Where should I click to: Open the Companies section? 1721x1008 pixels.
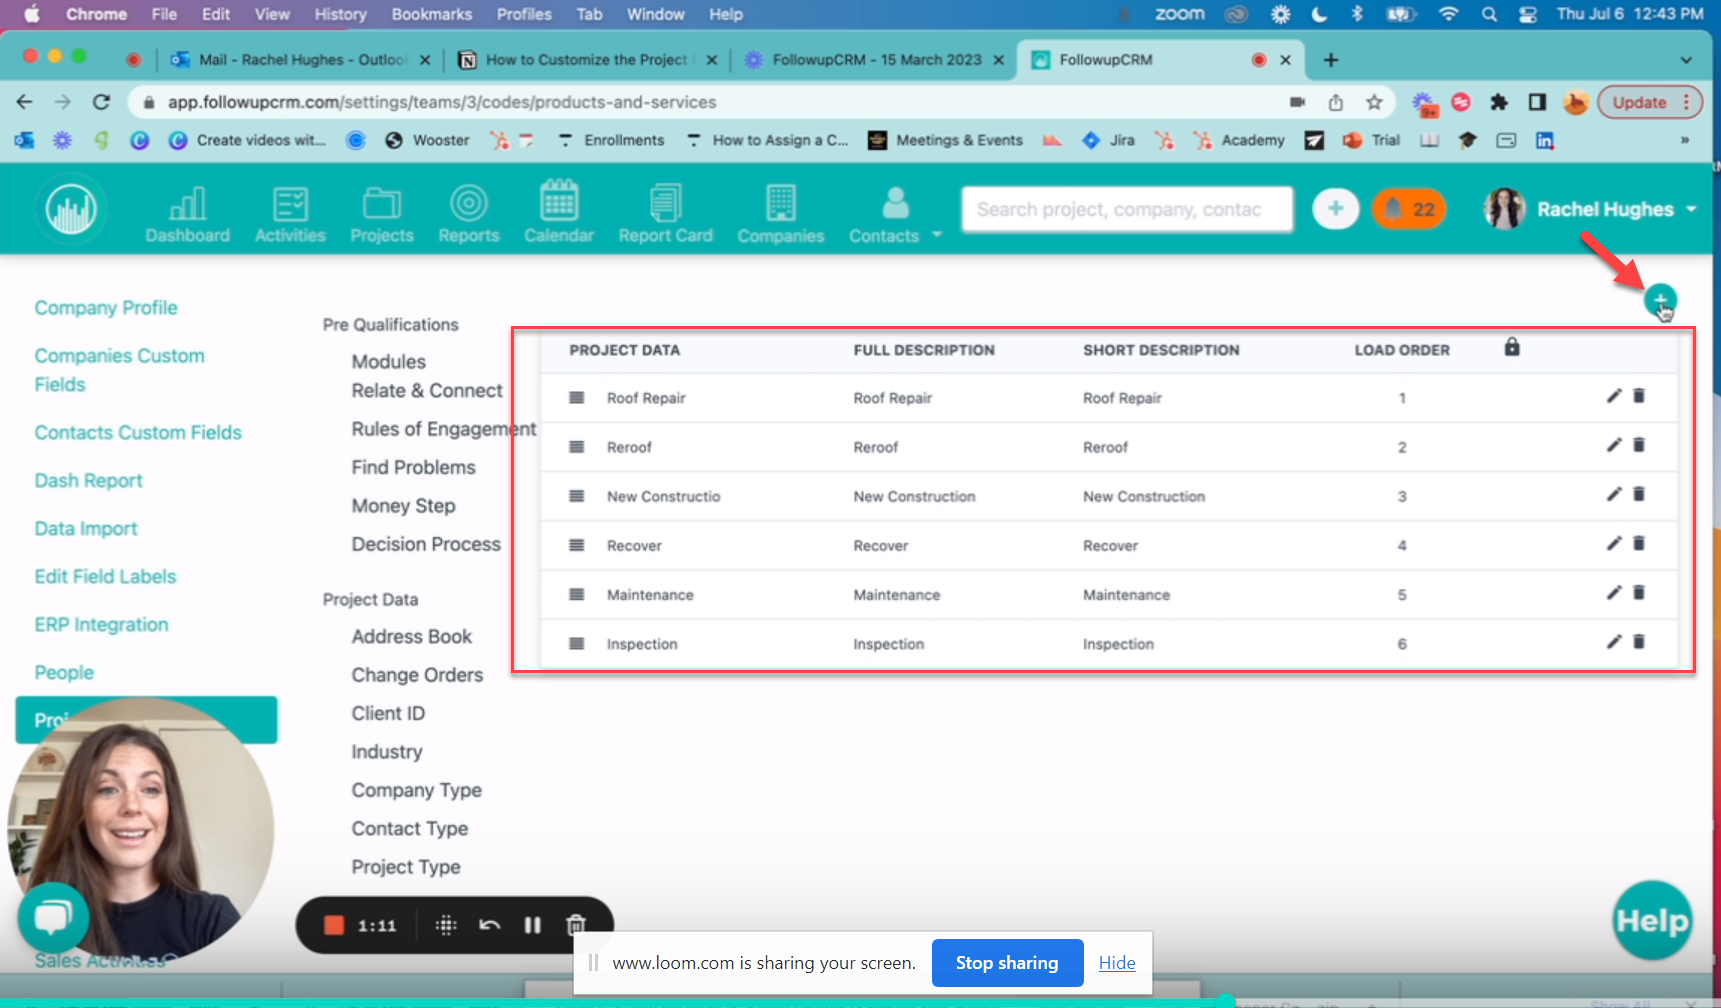[x=780, y=211]
